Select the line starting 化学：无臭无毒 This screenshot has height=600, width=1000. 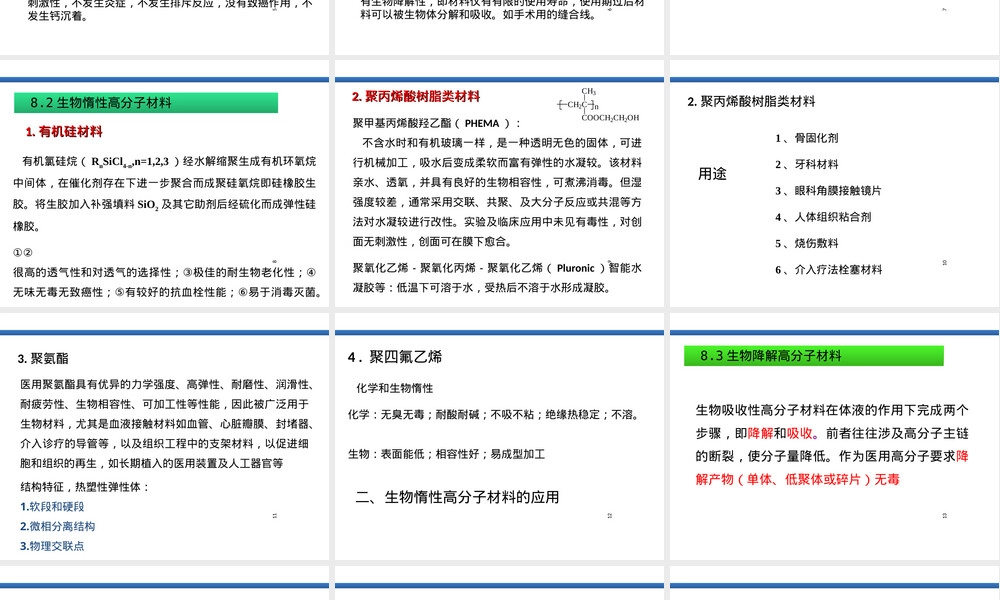(x=494, y=414)
